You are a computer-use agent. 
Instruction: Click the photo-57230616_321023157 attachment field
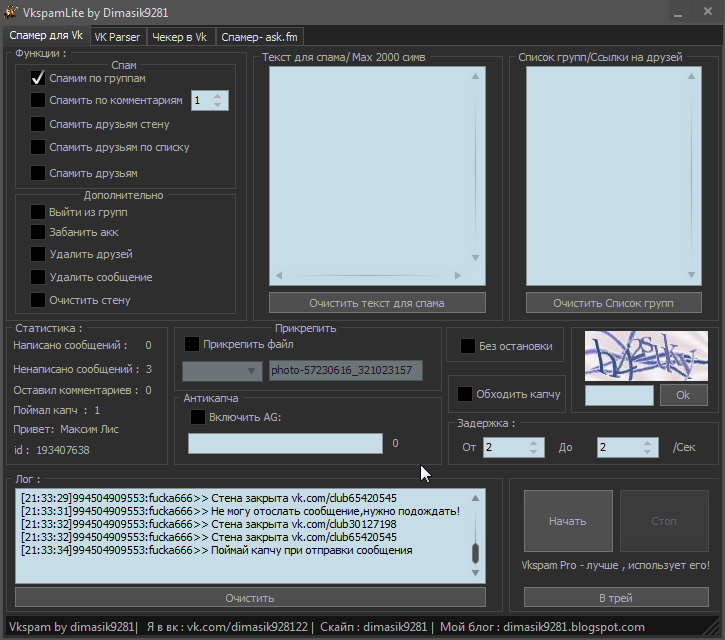coord(346,370)
